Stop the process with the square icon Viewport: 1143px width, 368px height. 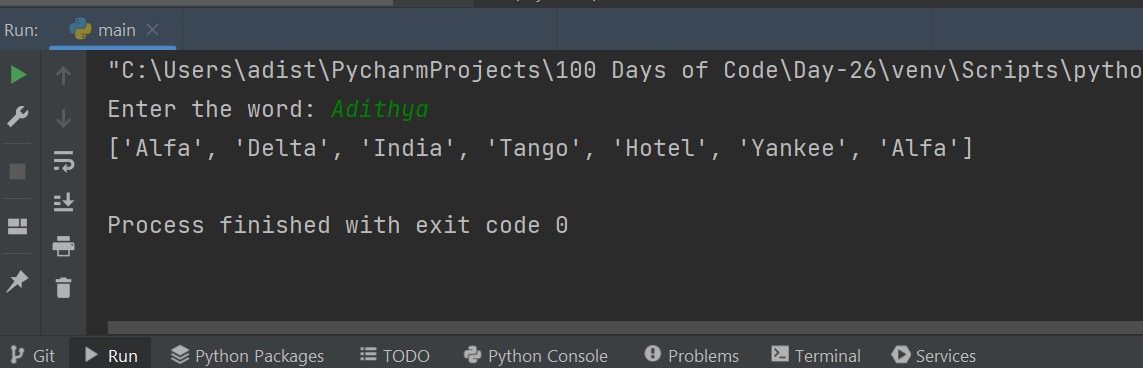click(x=18, y=171)
